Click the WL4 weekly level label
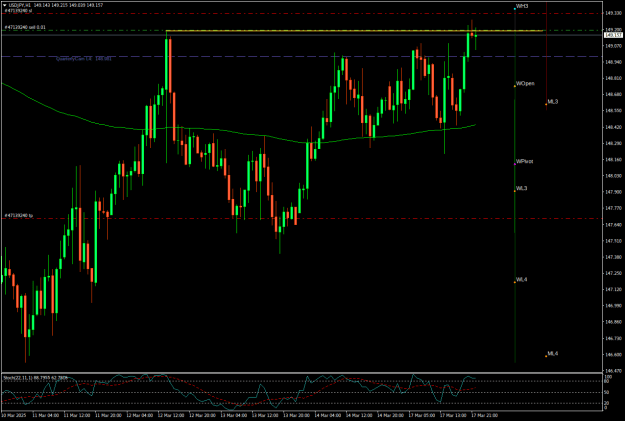This screenshot has width=625, height=421. click(x=521, y=279)
